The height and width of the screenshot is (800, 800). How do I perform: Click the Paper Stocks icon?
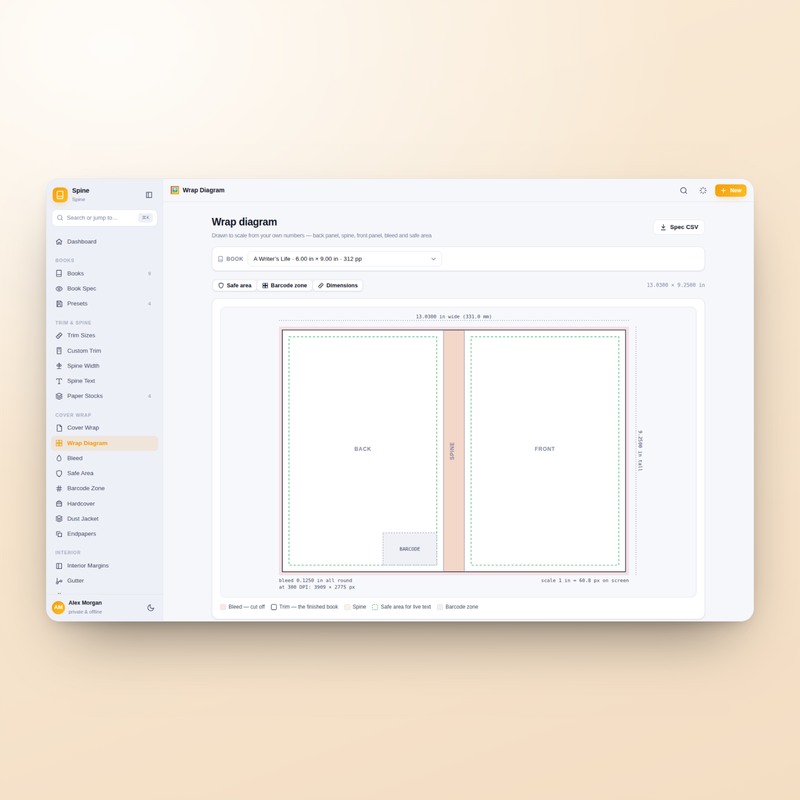59,396
